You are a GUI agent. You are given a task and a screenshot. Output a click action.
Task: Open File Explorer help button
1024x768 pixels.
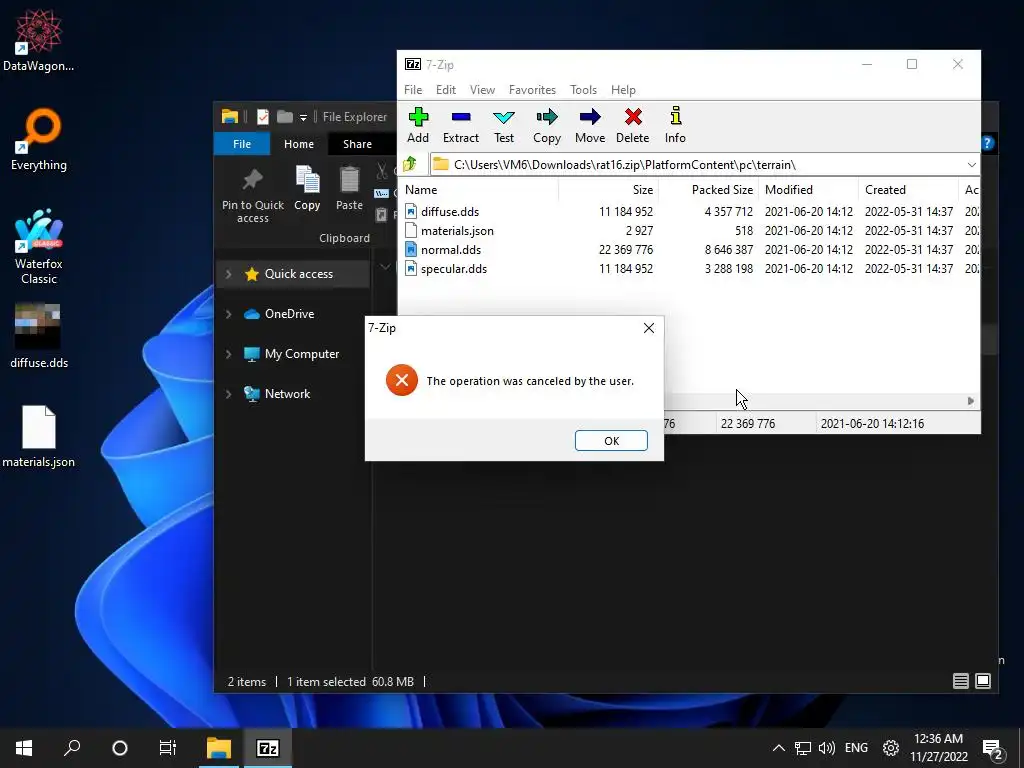pos(987,143)
